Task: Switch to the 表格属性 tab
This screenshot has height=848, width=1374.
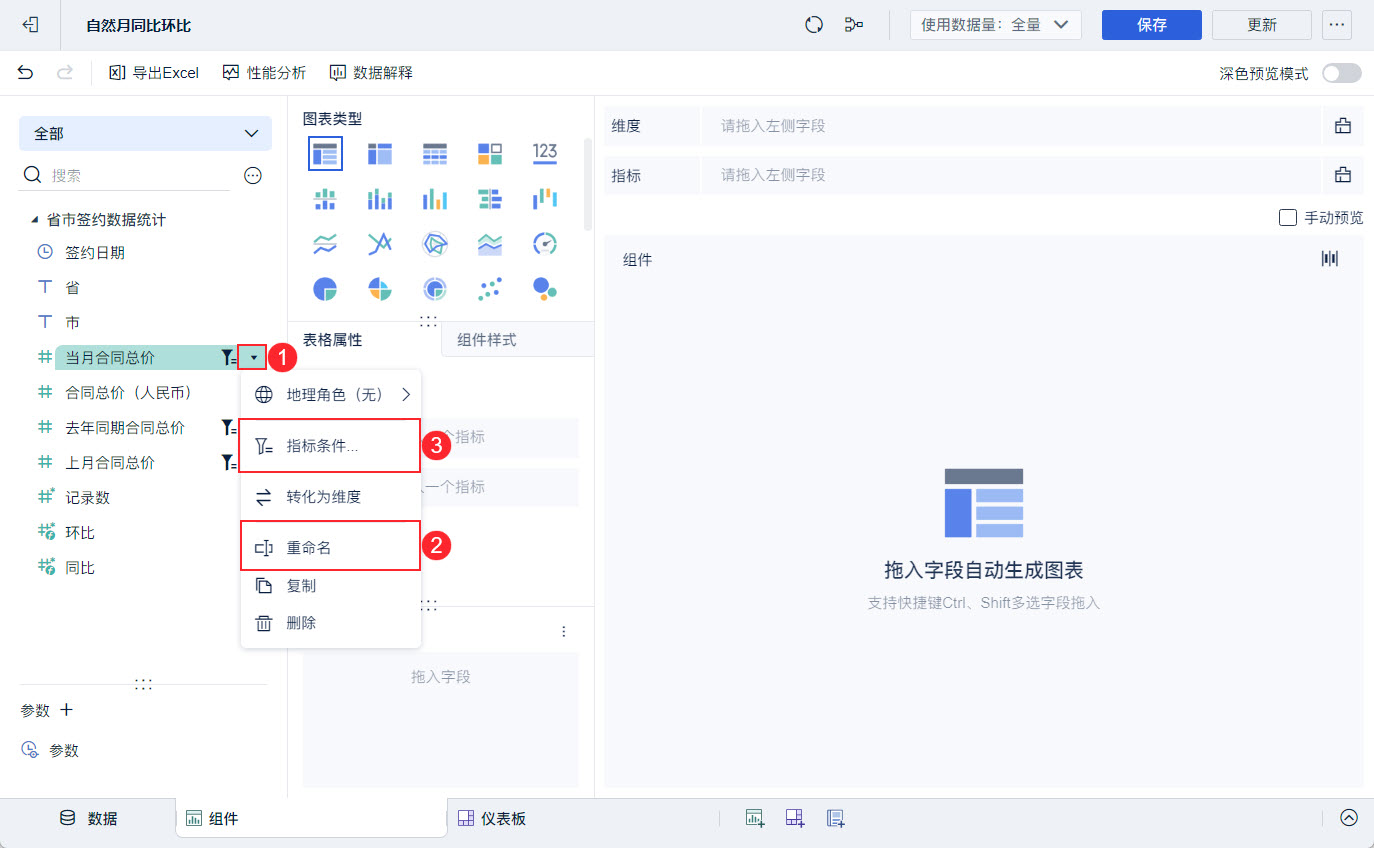Action: 333,340
